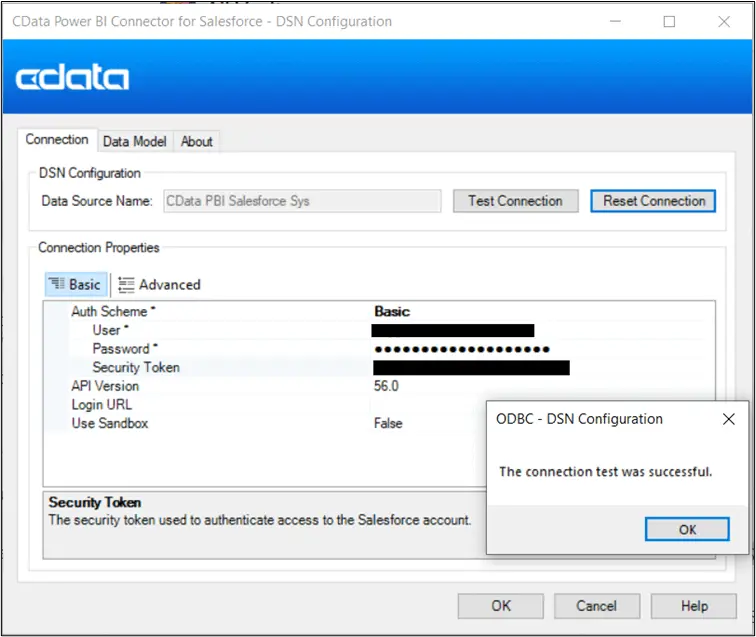Open the Data Model tab

pyautogui.click(x=134, y=142)
